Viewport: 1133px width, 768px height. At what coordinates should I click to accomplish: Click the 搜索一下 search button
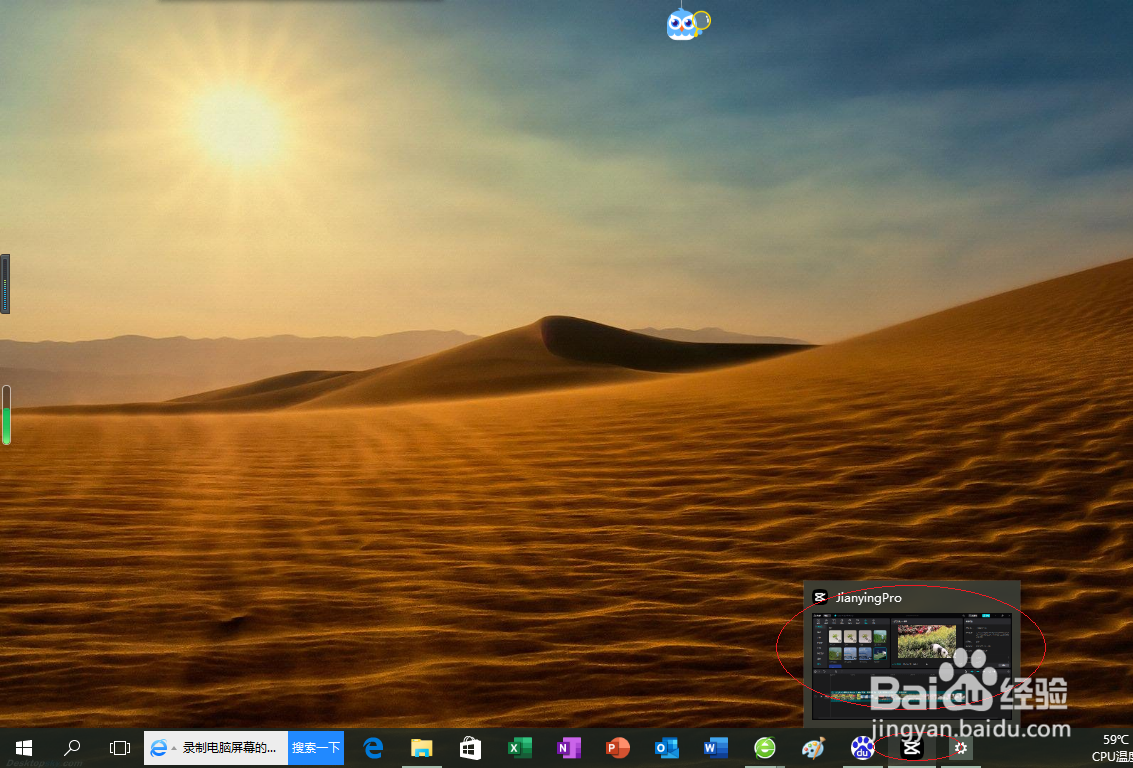(x=316, y=748)
